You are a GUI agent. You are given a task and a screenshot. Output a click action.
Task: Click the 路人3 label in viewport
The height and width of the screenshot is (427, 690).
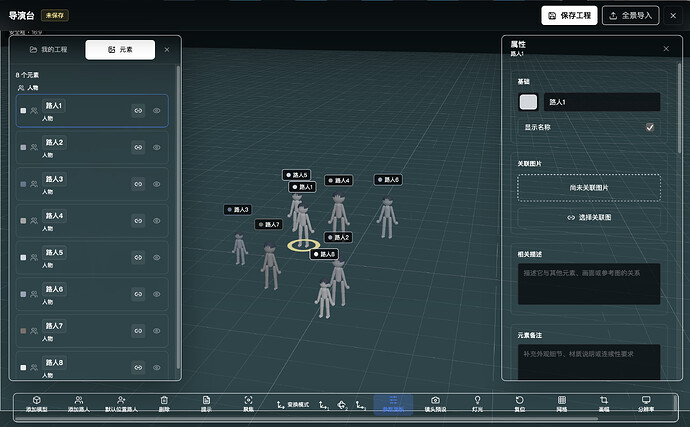tap(238, 210)
